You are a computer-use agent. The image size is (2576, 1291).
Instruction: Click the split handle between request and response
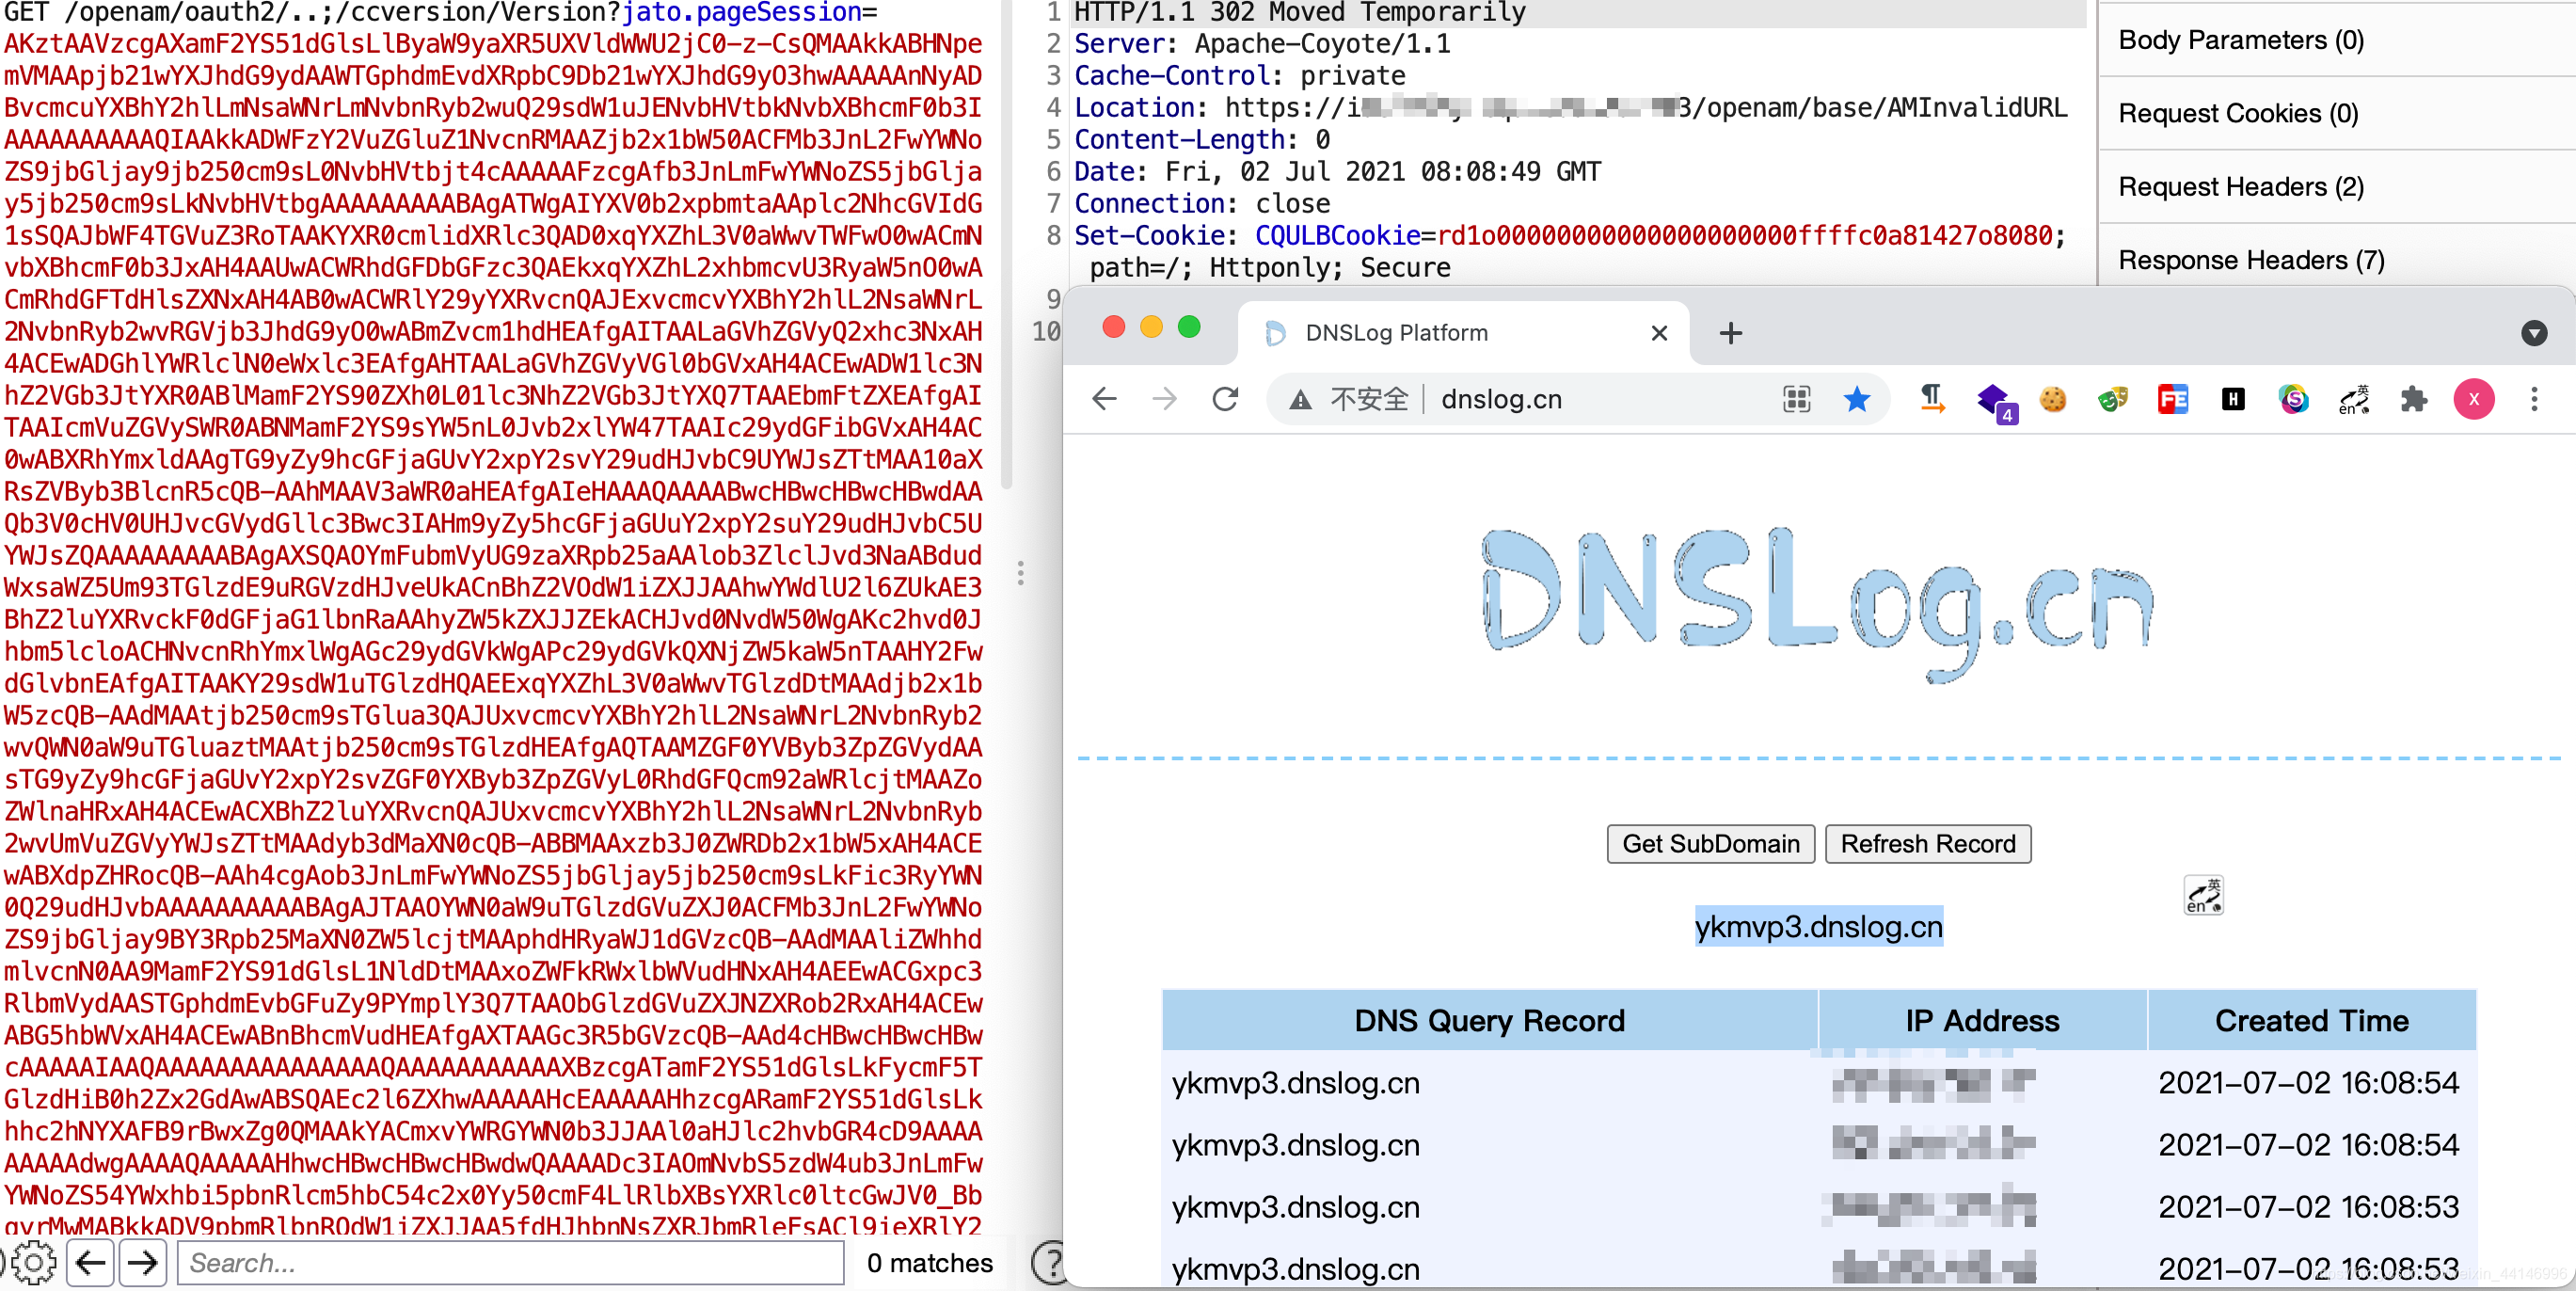[1020, 573]
